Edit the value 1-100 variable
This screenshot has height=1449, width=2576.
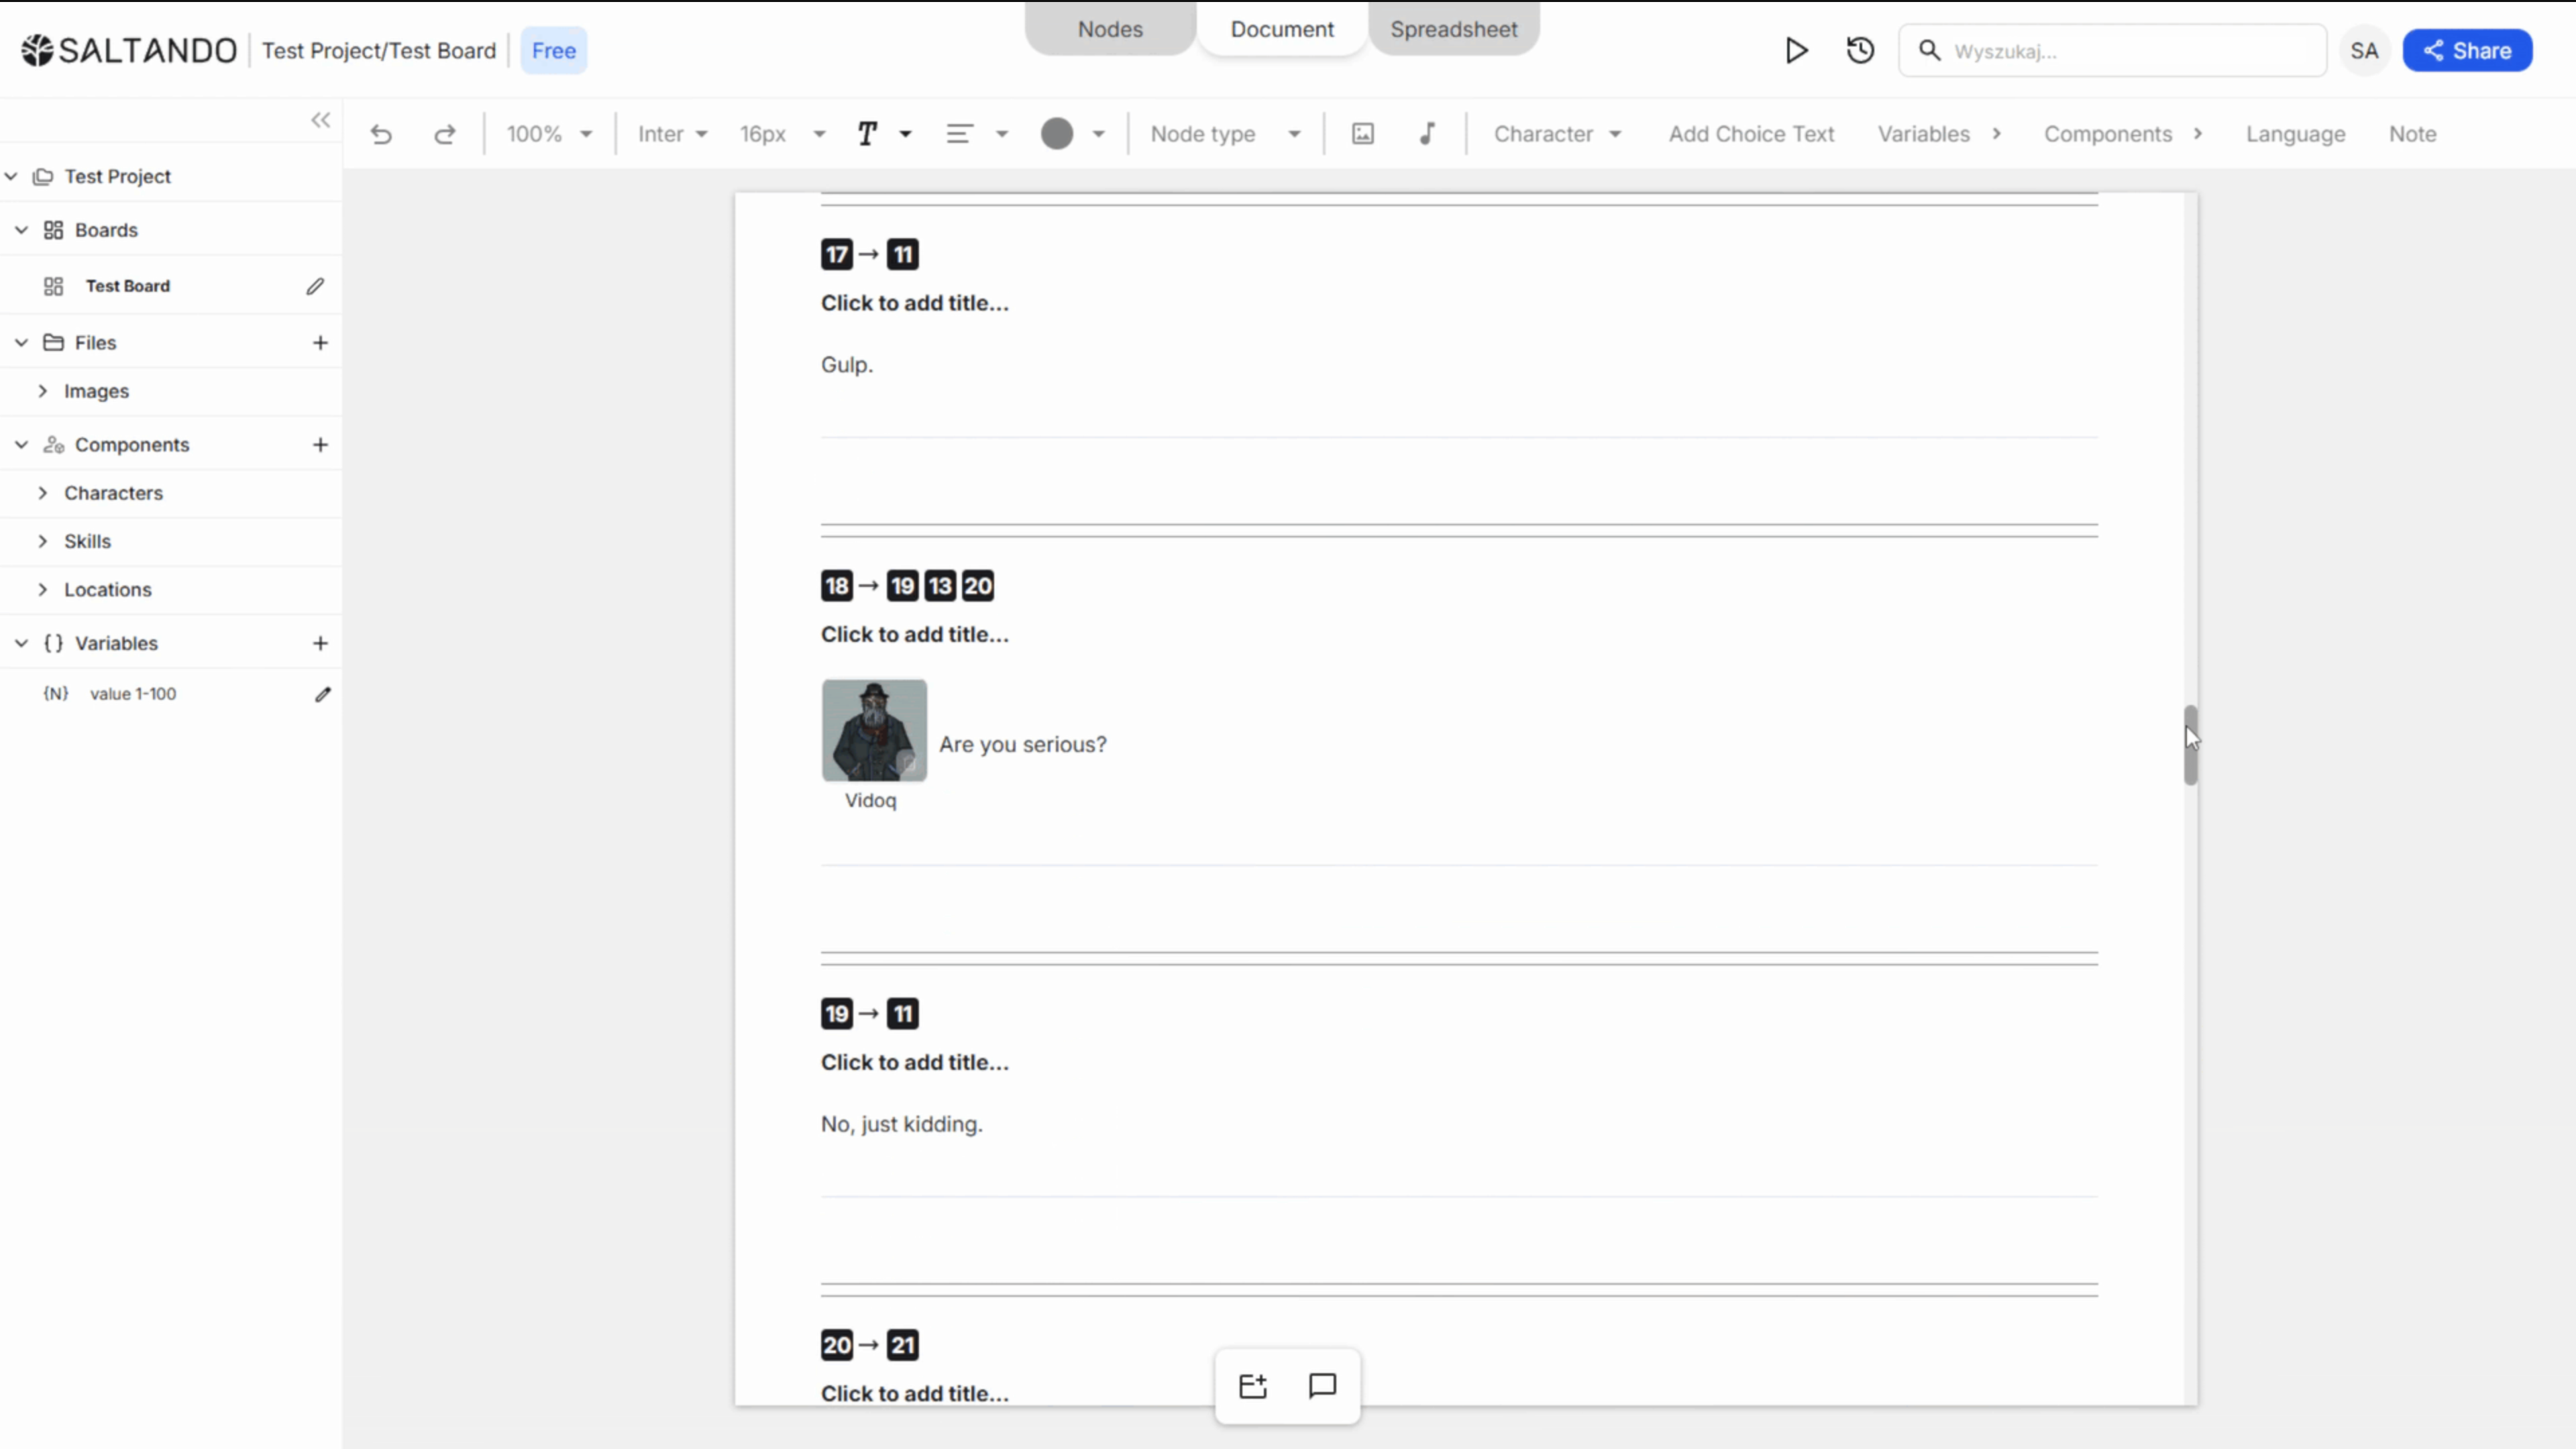pos(322,694)
